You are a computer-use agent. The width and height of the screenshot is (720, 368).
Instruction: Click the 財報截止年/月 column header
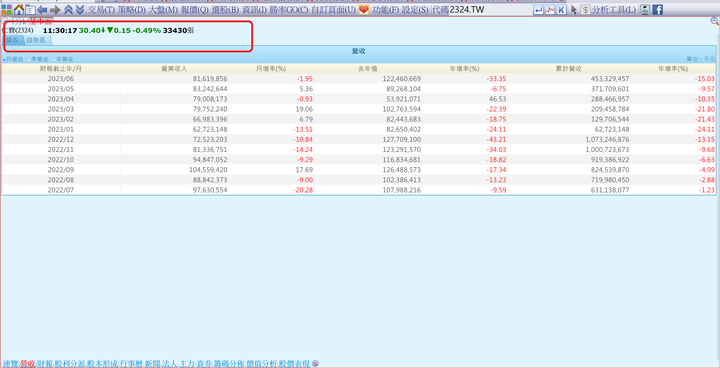(x=61, y=68)
